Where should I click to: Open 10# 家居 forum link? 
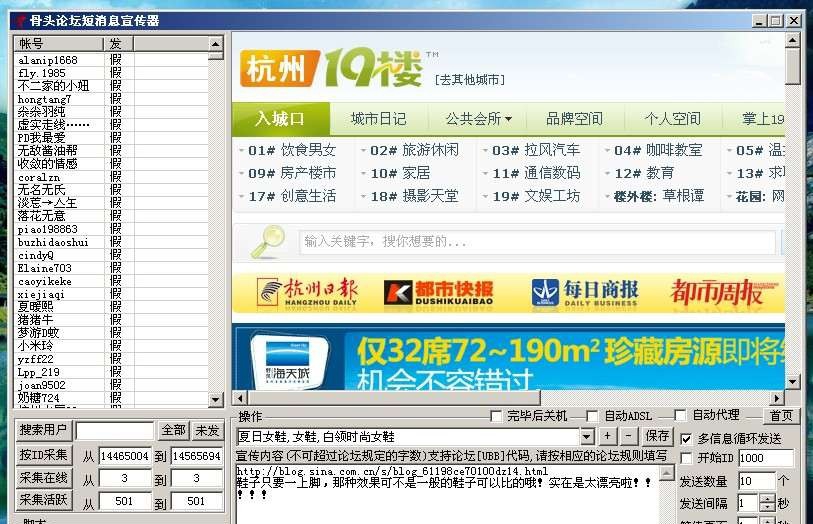400,173
